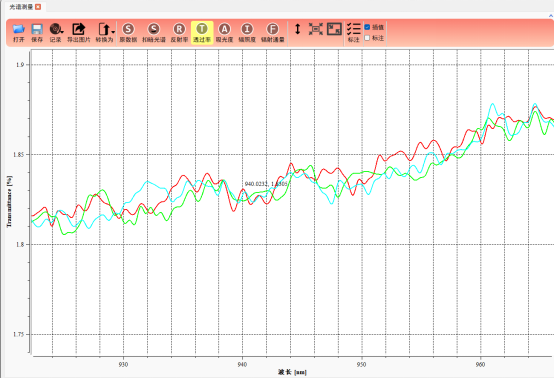Image resolution: width=554 pixels, height=379 pixels.
Task: Save data using the 保存 floppy icon
Action: coord(37,32)
